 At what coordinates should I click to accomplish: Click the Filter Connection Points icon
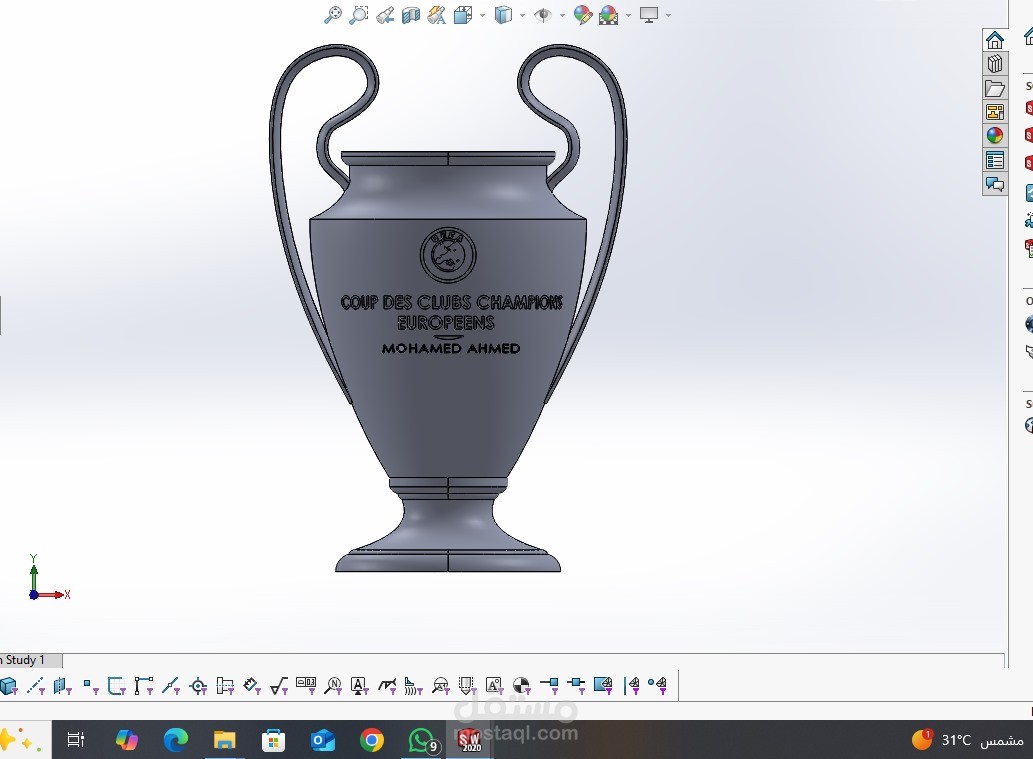[549, 686]
